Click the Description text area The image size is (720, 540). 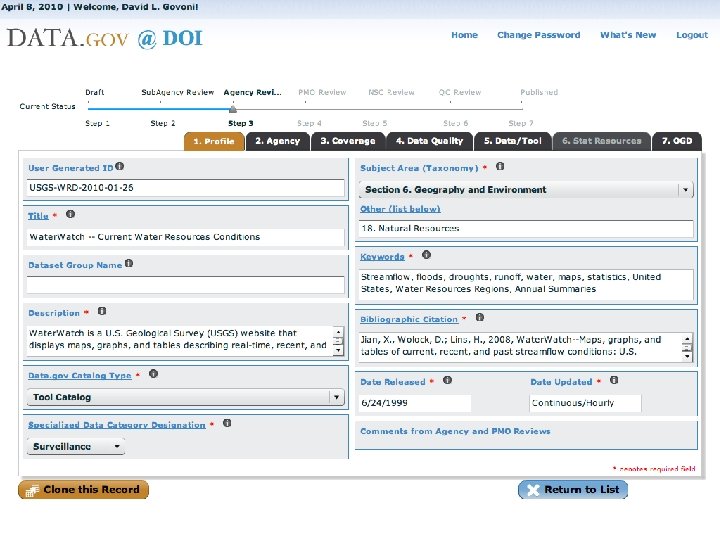pyautogui.click(x=180, y=339)
